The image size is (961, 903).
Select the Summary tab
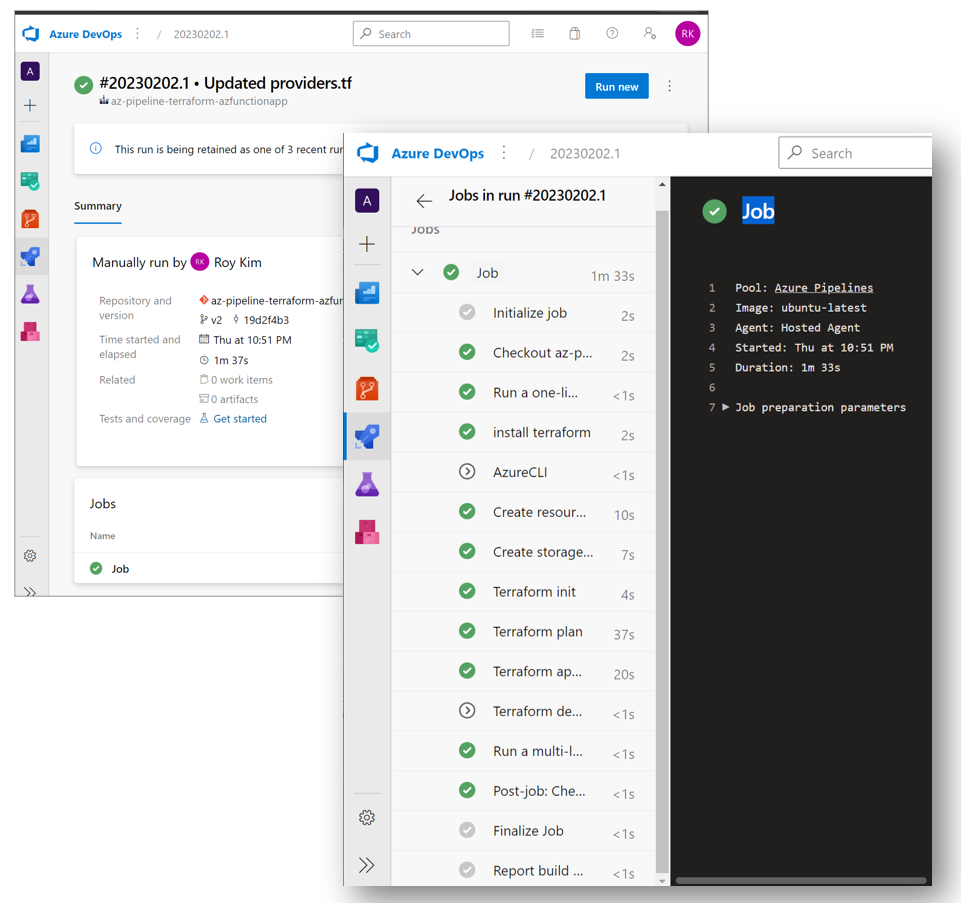tap(98, 206)
